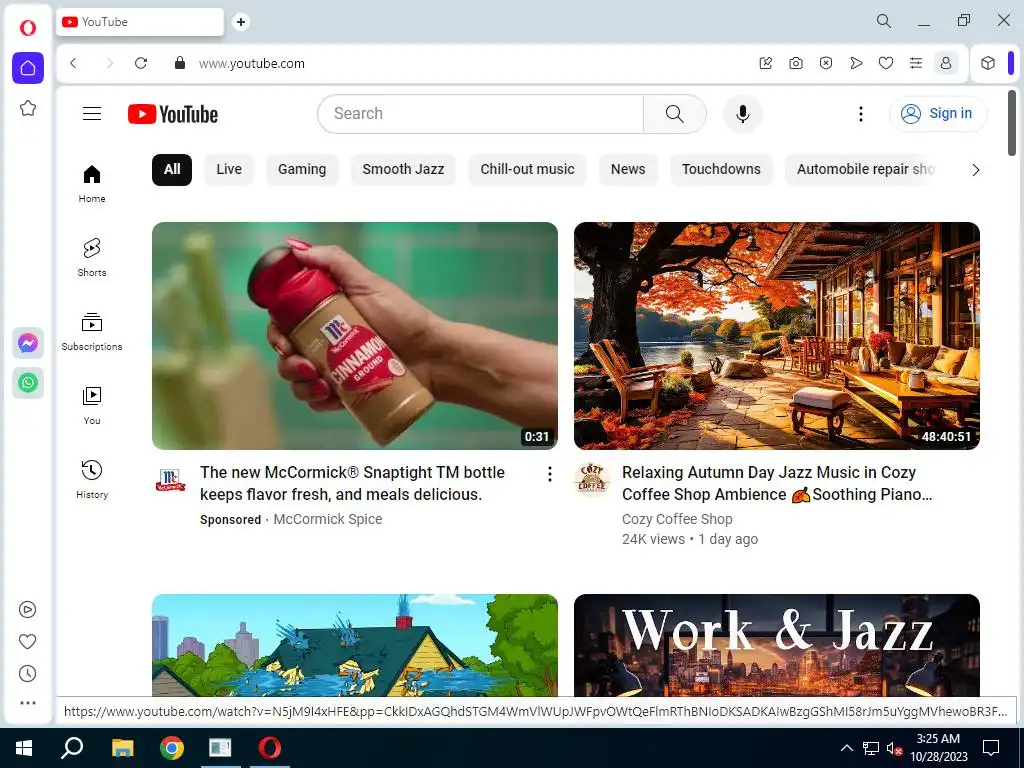Filter videos by Live chip

[x=229, y=170]
